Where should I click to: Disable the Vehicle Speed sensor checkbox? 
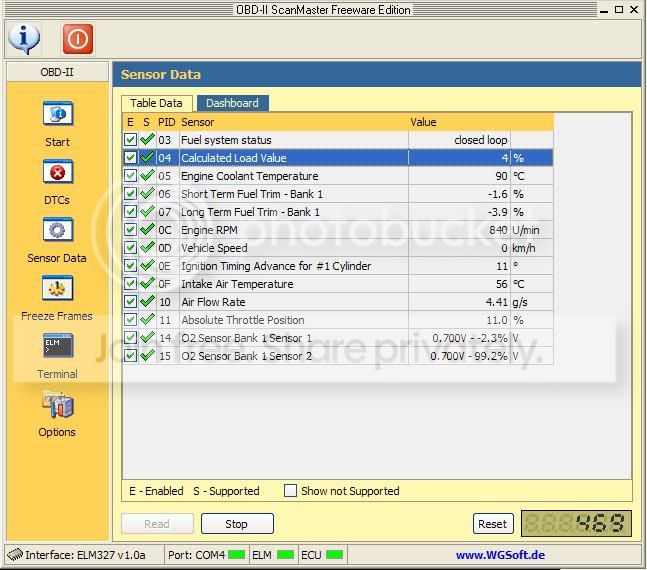pos(130,248)
